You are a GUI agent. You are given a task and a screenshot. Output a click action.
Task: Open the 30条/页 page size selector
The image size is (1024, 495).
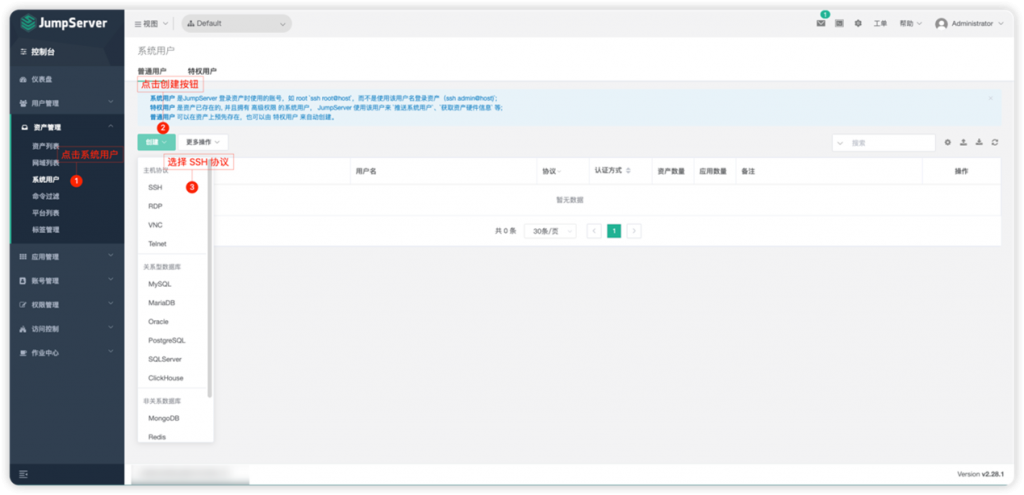point(550,231)
